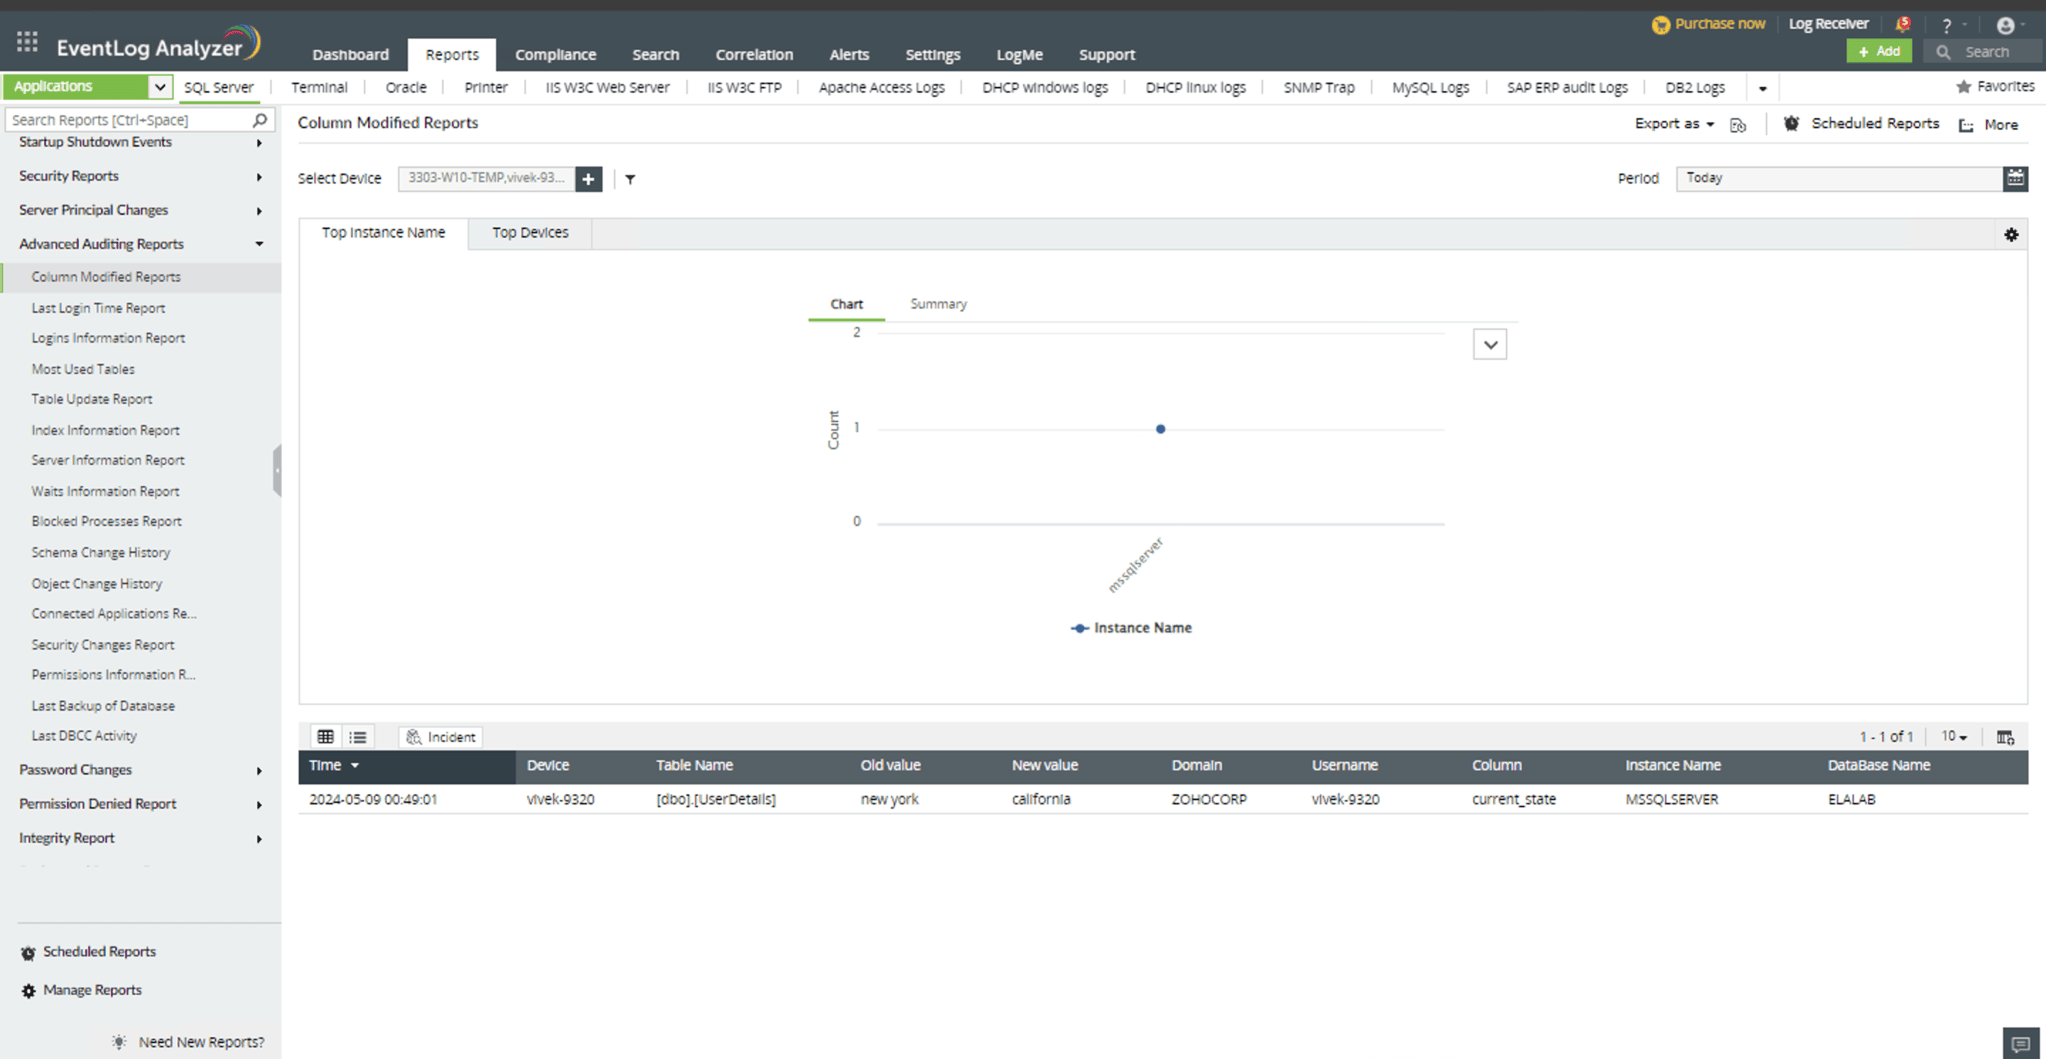Viewport: 2046px width, 1059px height.
Task: Open Log Receiver
Action: (1828, 24)
